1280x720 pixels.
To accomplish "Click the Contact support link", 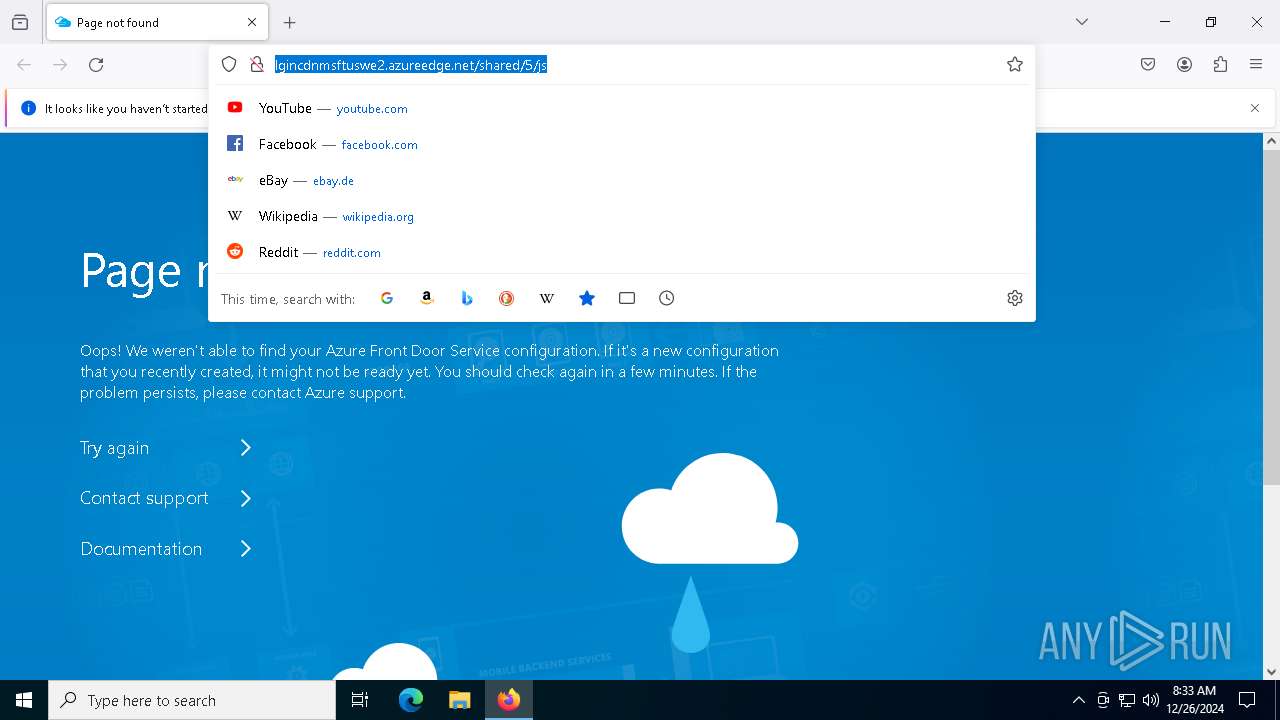I will point(144,498).
